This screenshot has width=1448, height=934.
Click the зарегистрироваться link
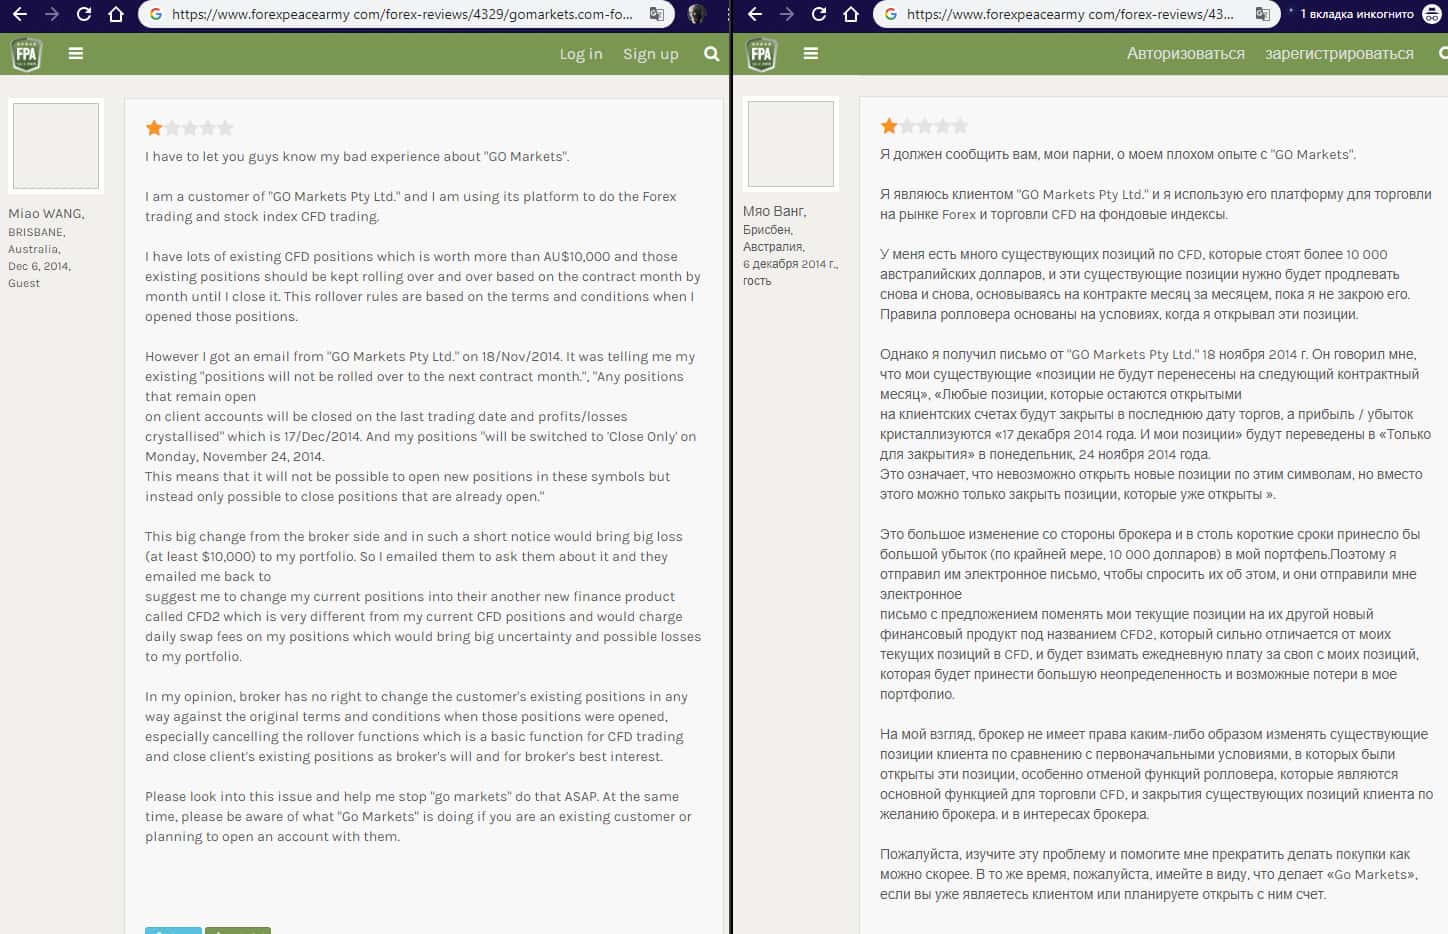click(1339, 54)
